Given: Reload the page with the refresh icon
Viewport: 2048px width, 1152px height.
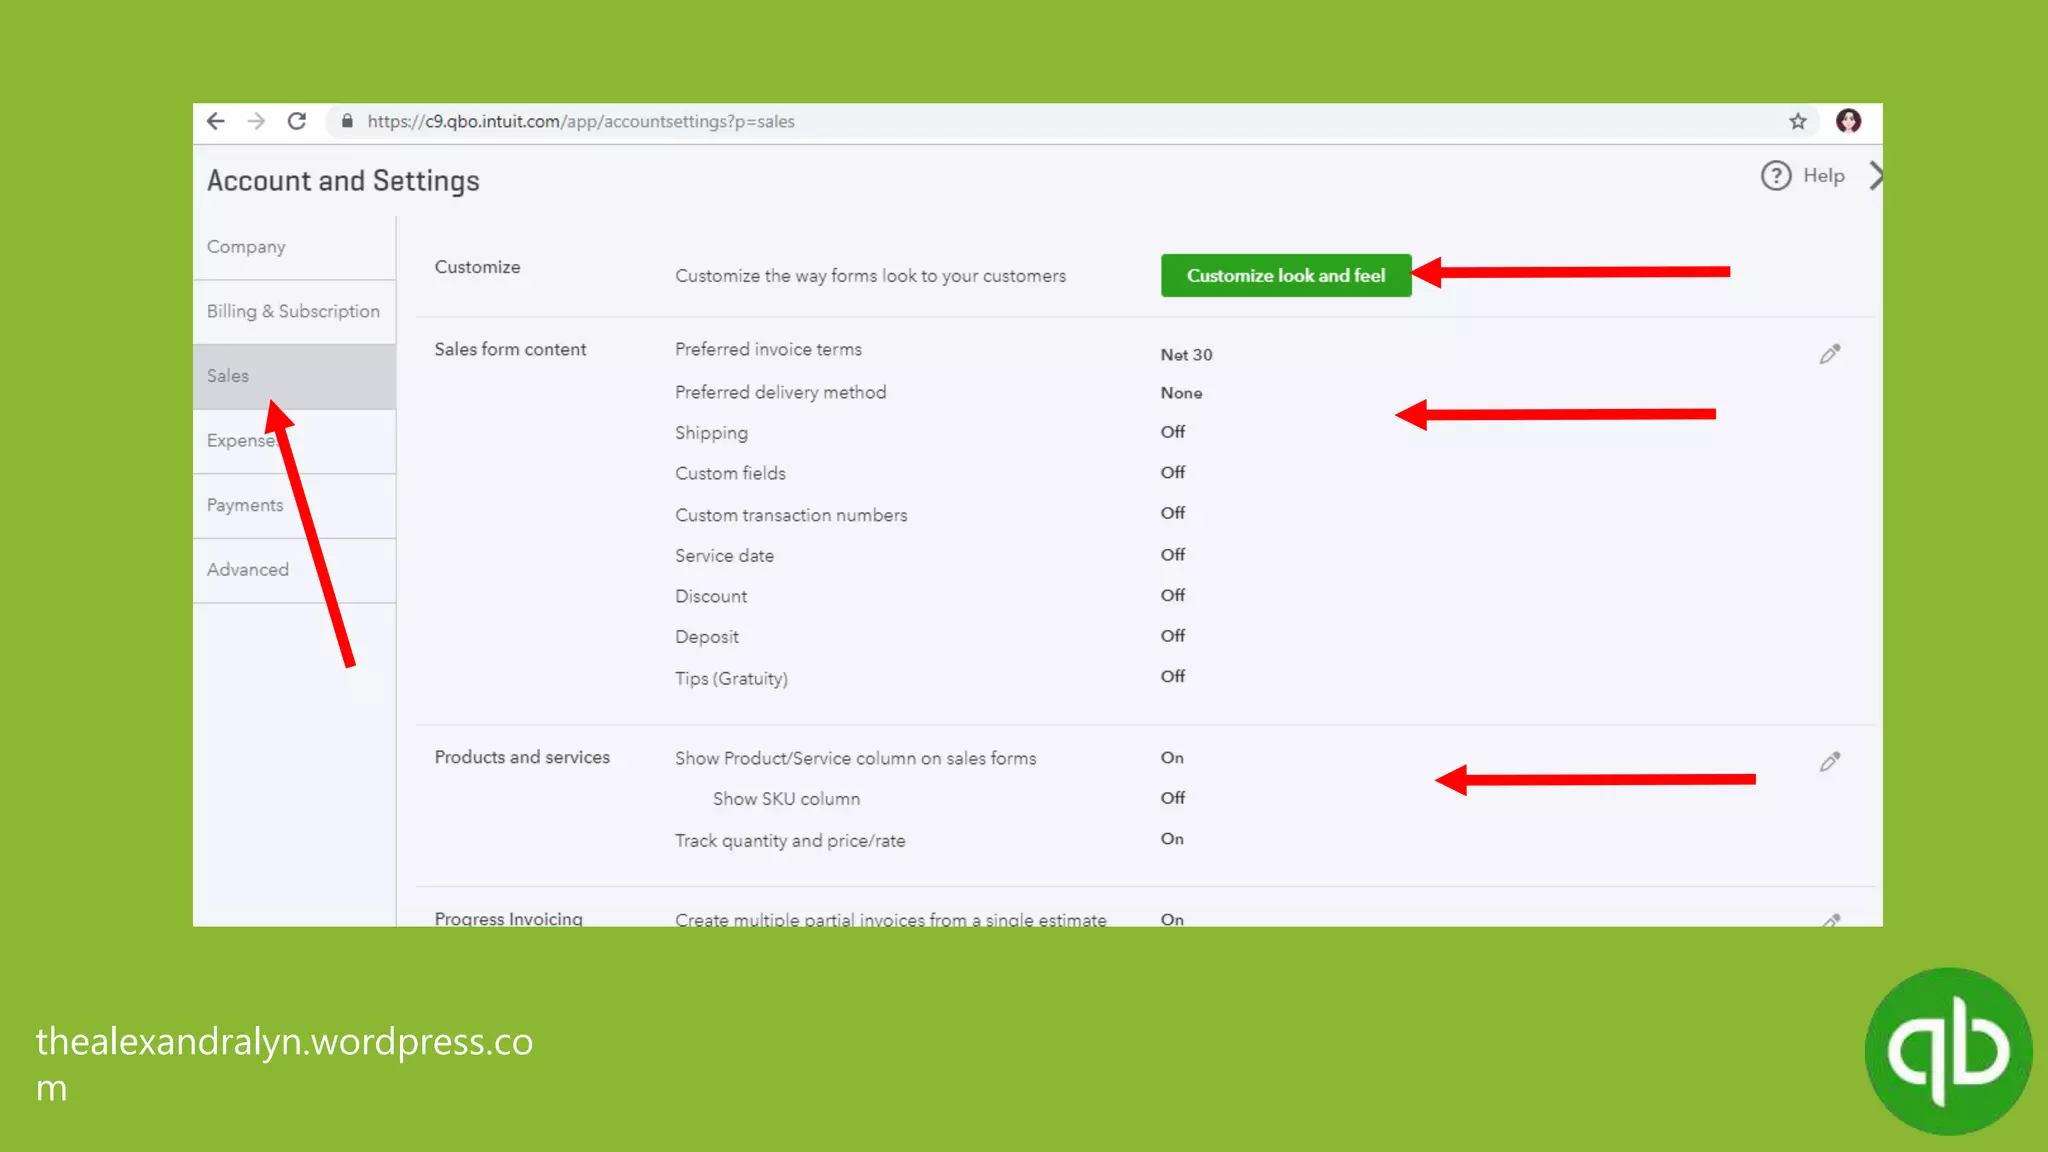Looking at the screenshot, I should (297, 121).
